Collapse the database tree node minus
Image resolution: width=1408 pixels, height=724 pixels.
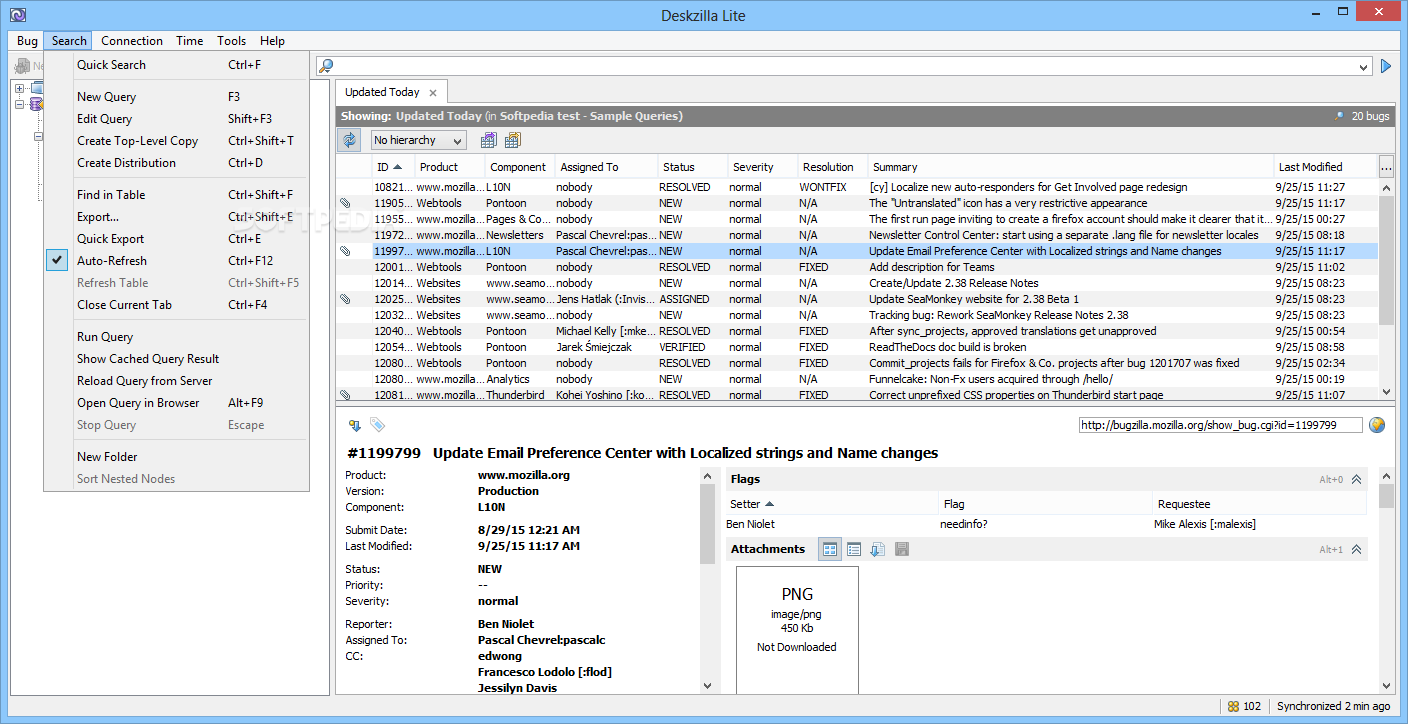19,104
